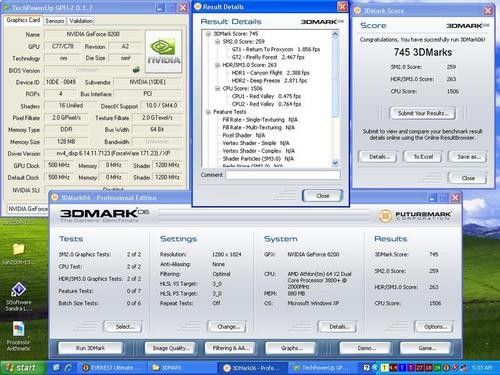Screen dimensions: 500x375
Task: Click the BIOS save chip icon in GPU-Z
Action: coord(136,70)
